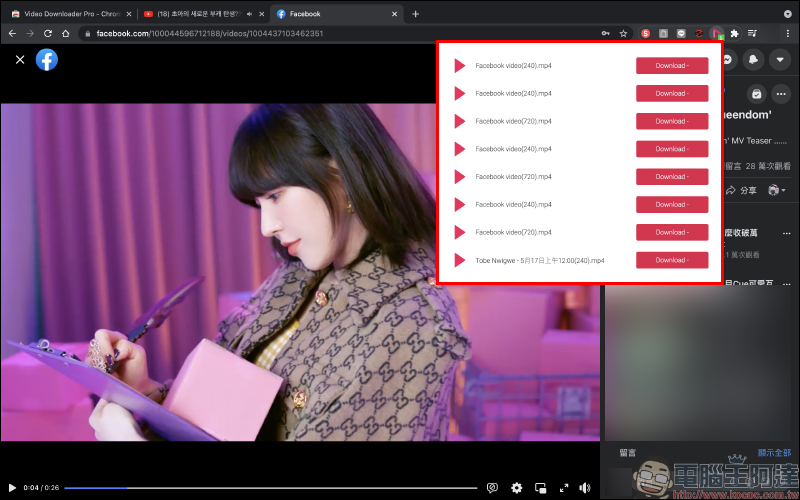Open the browser home page
This screenshot has height=500, width=800.
[65, 33]
